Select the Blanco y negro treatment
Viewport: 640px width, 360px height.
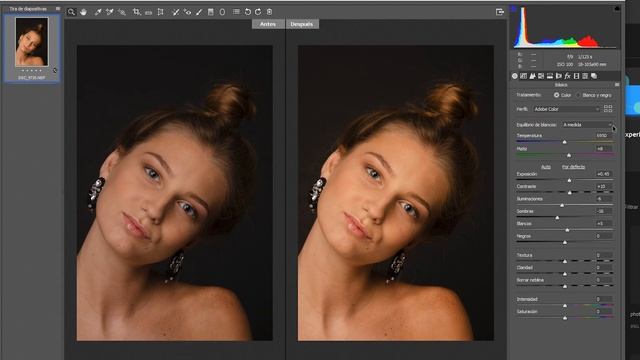(578, 95)
